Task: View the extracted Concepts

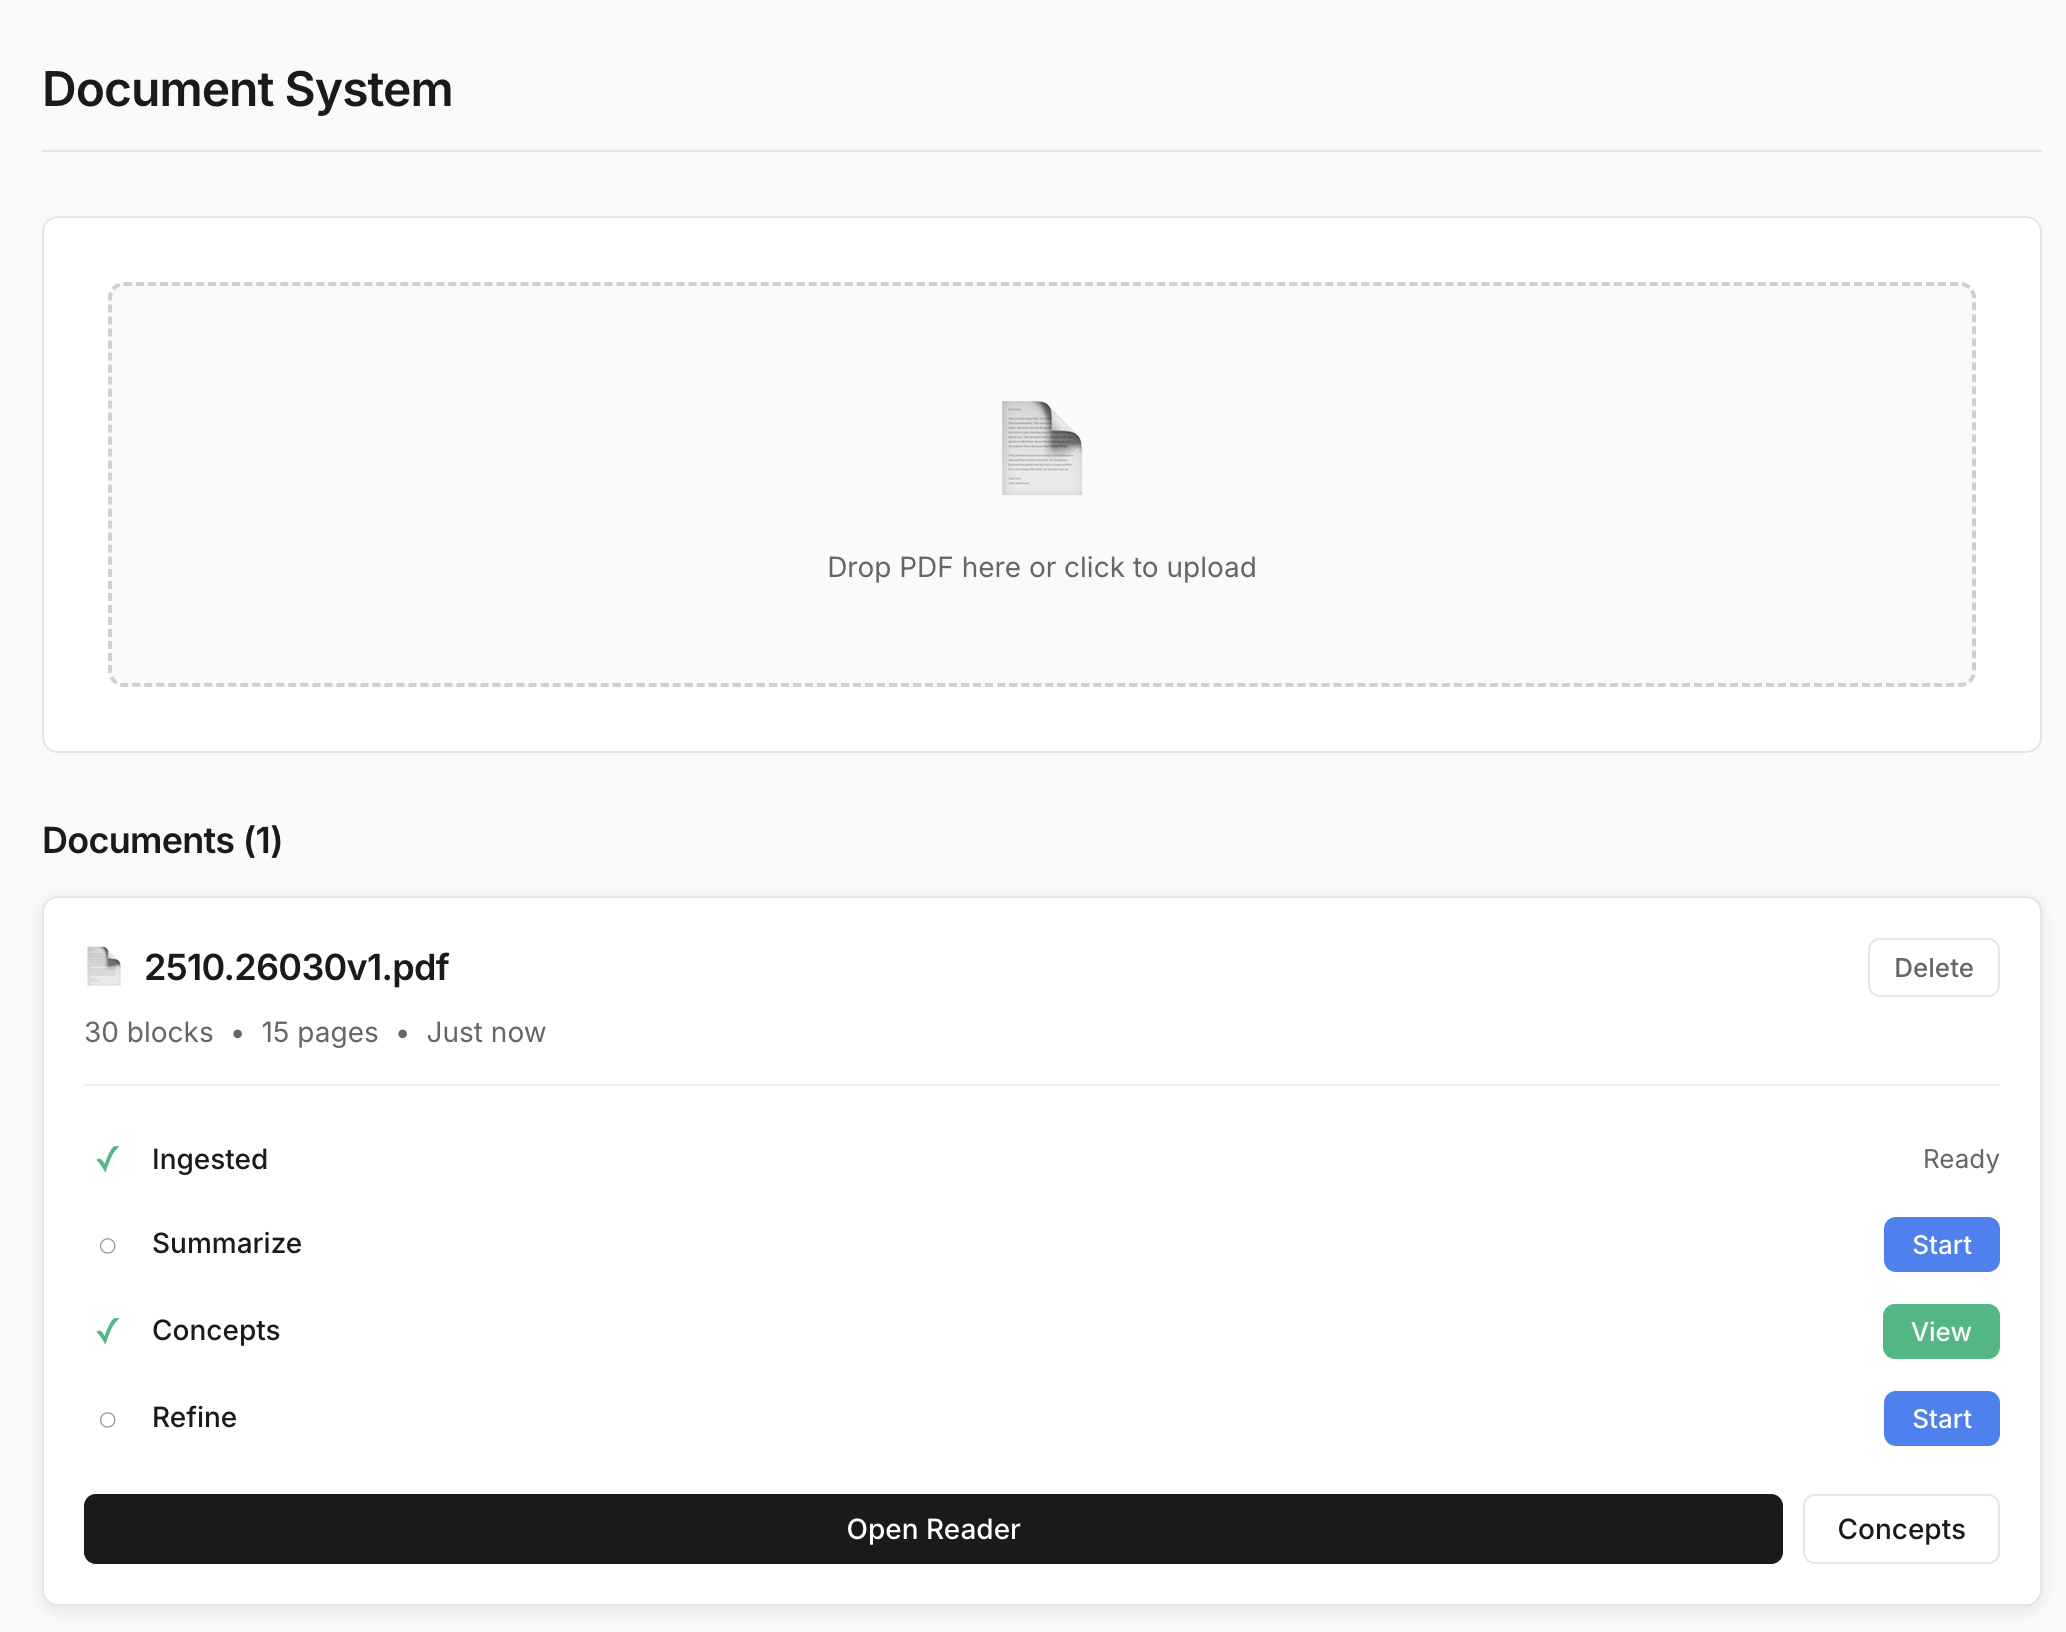Action: [x=1940, y=1332]
